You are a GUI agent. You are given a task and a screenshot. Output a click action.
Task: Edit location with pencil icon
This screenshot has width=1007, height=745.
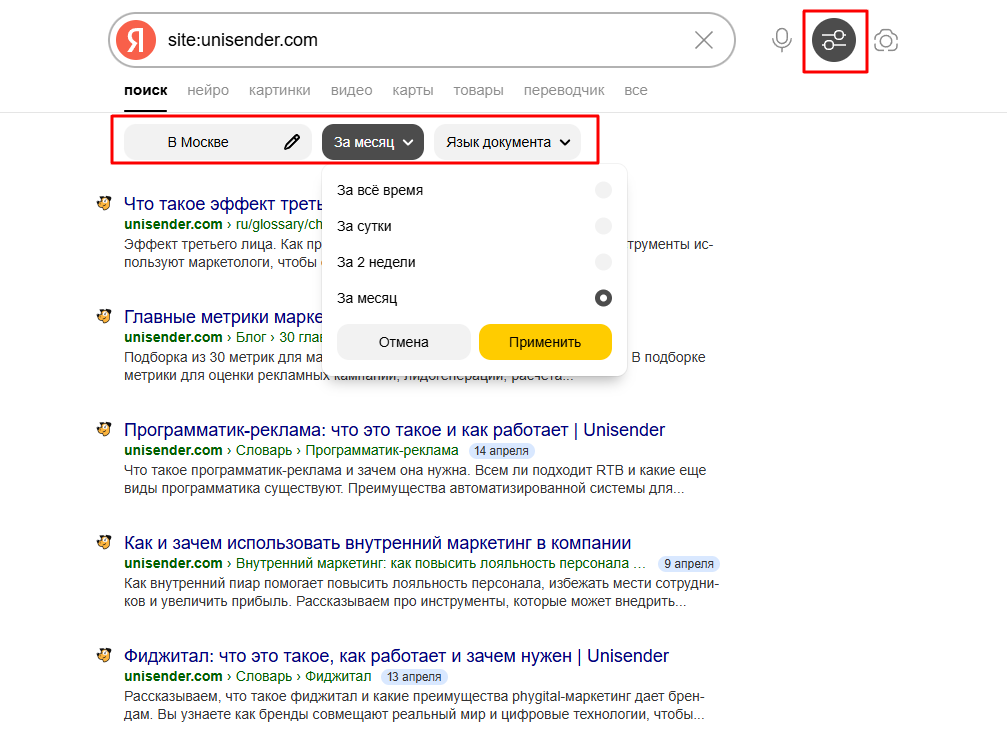tap(292, 142)
